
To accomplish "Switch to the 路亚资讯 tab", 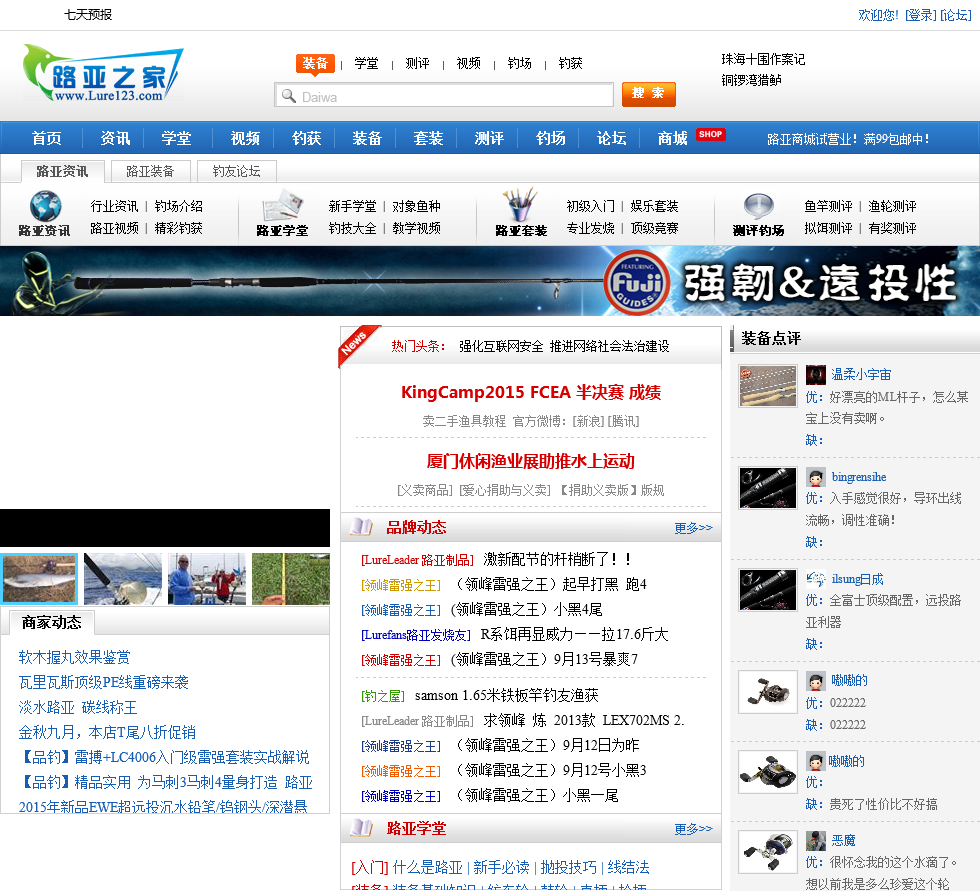I will click(x=62, y=171).
